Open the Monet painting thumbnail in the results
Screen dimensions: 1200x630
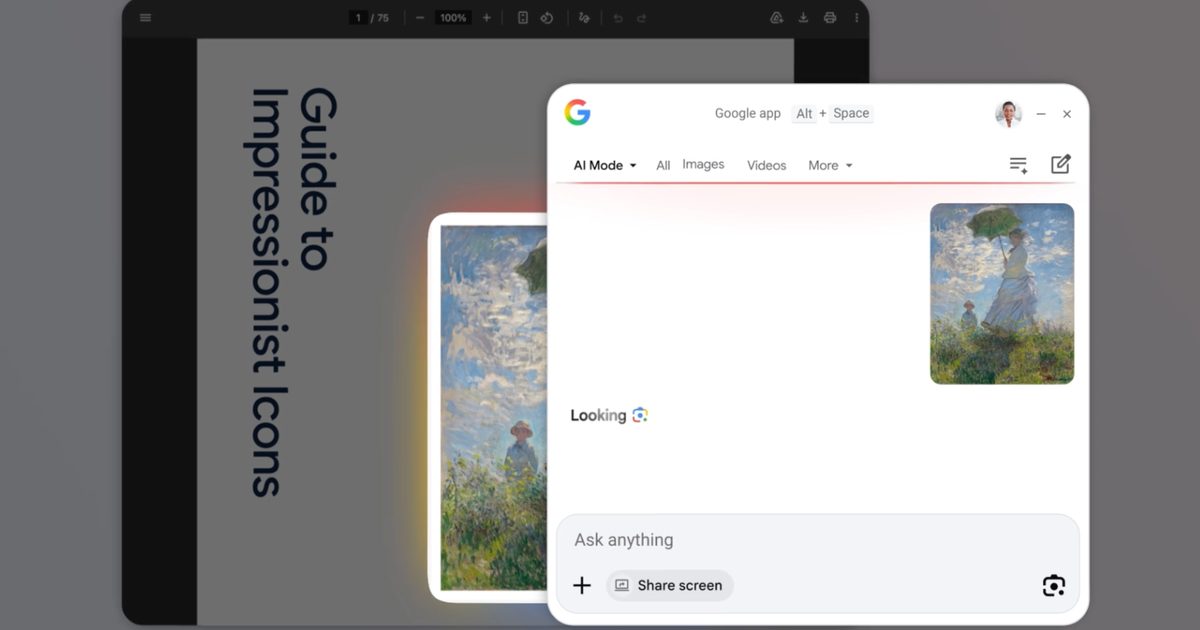(x=1001, y=293)
